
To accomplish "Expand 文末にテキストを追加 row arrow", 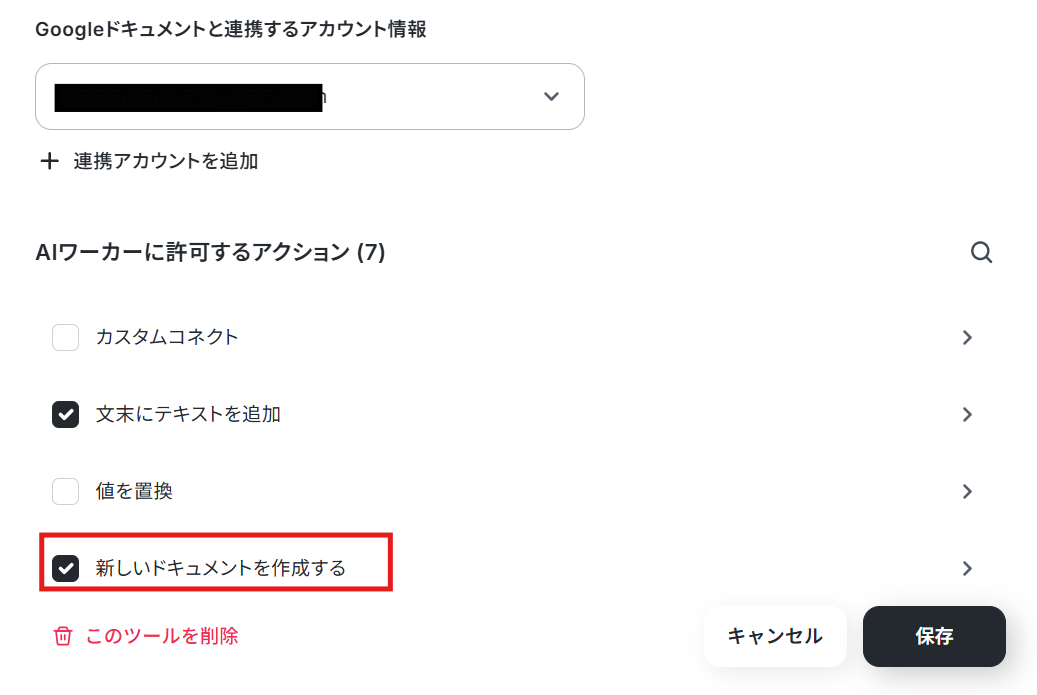I will [968, 415].
